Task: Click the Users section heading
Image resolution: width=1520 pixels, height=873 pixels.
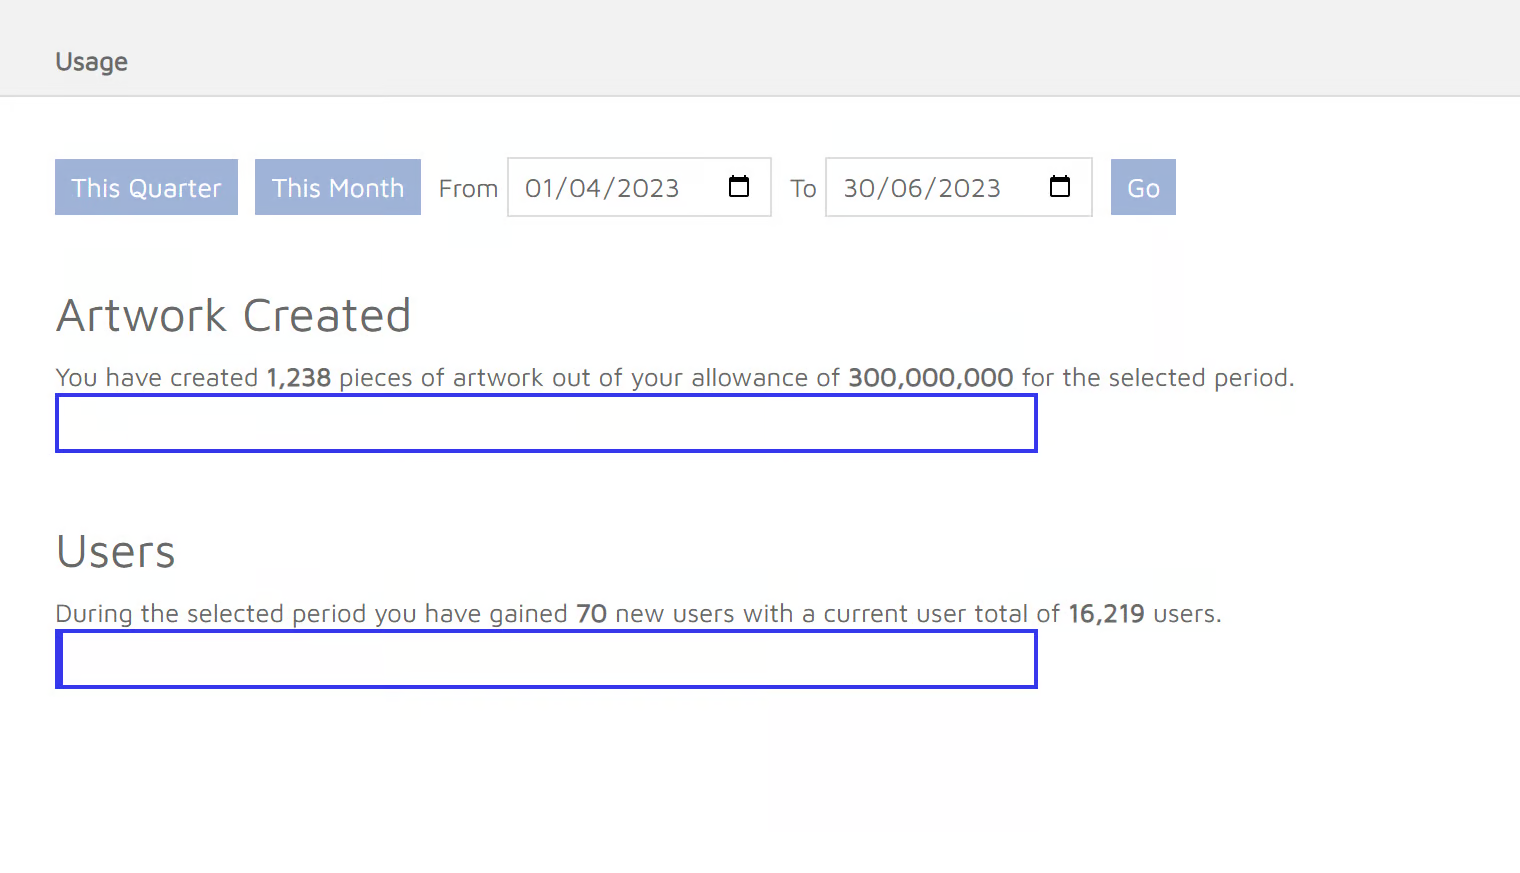Action: coord(115,552)
